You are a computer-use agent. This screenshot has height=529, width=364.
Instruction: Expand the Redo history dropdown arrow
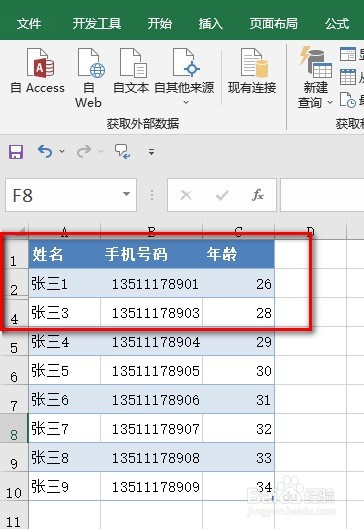click(101, 151)
